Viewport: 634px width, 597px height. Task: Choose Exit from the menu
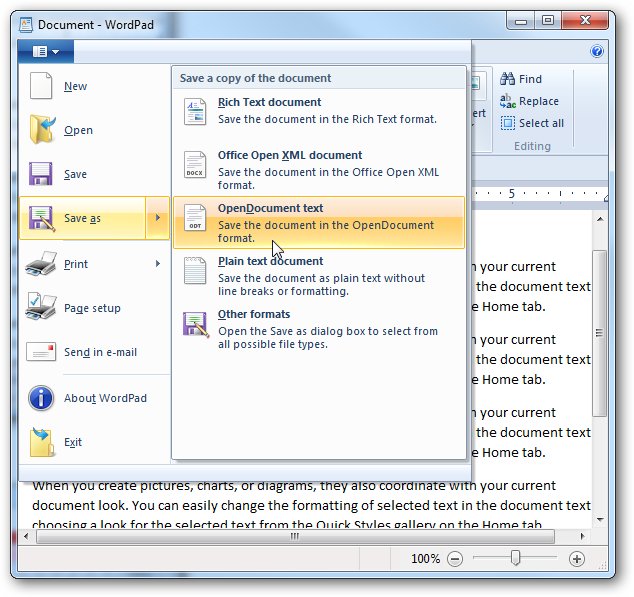coord(95,442)
